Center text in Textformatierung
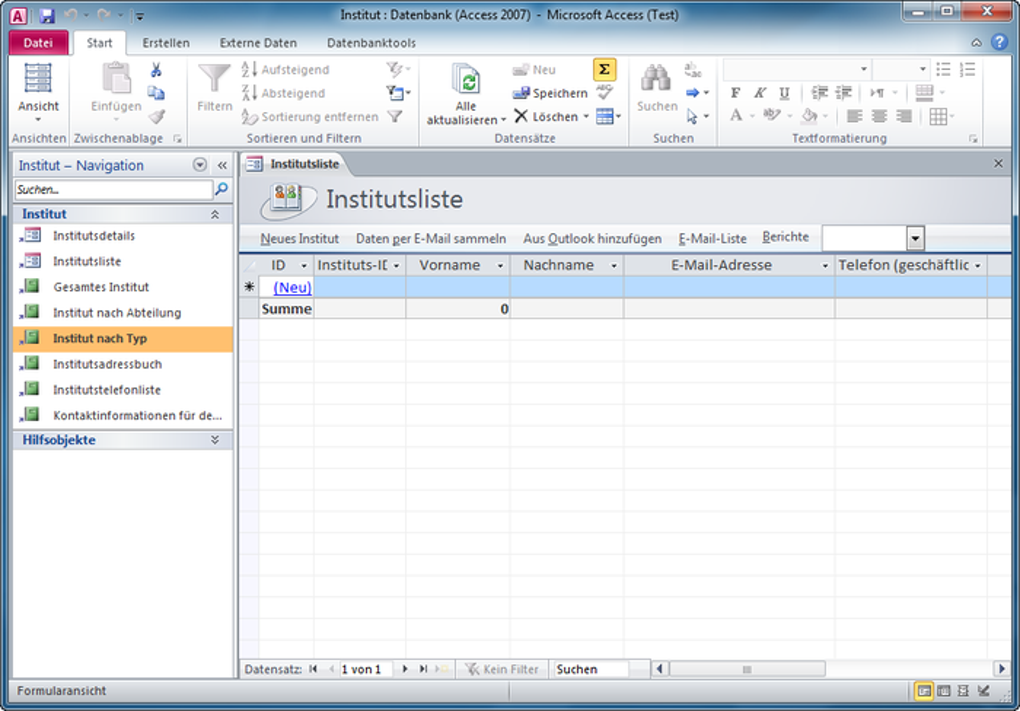The height and width of the screenshot is (711, 1020). pyautogui.click(x=879, y=116)
